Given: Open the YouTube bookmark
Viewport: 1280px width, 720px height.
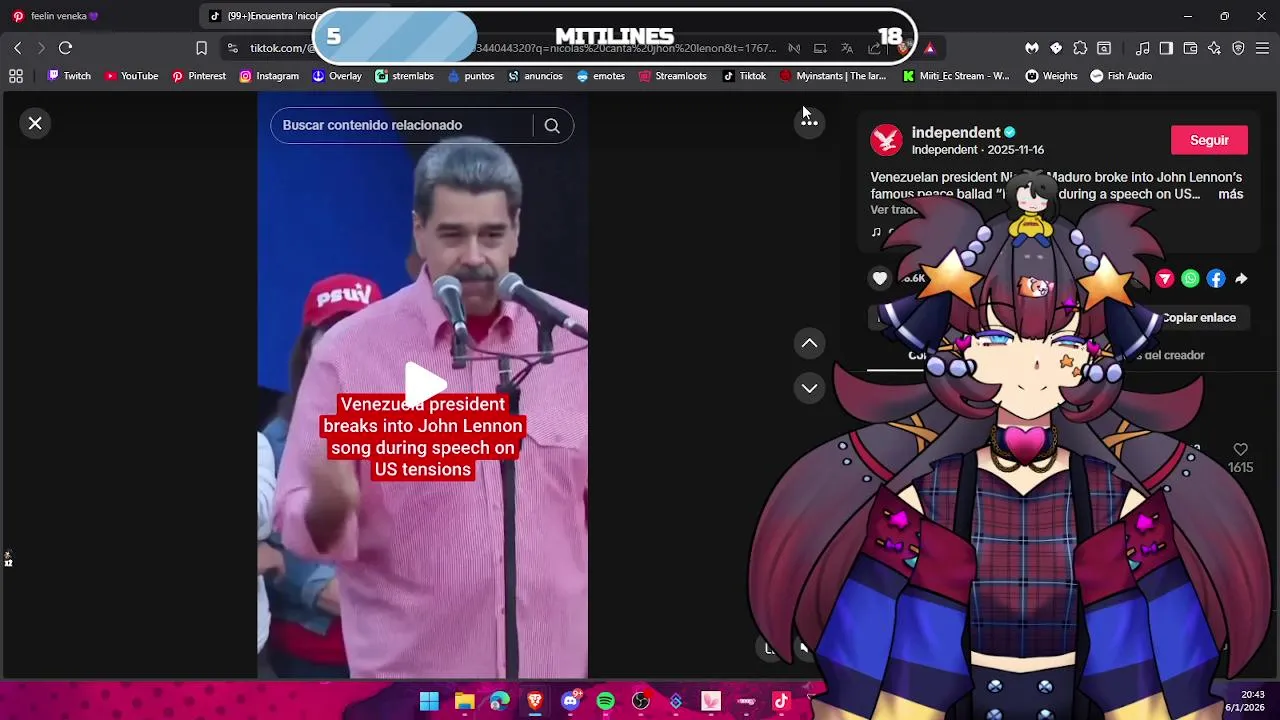Looking at the screenshot, I should pos(131,76).
